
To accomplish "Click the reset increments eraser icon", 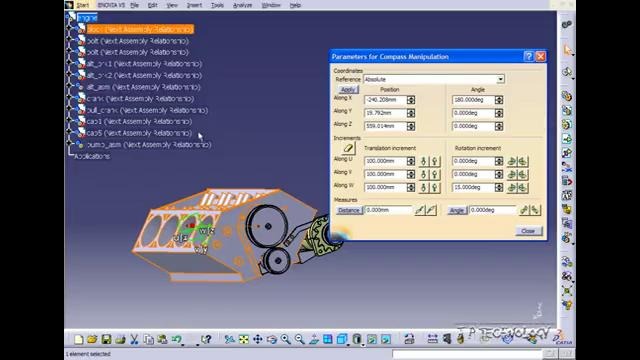I will (x=348, y=148).
